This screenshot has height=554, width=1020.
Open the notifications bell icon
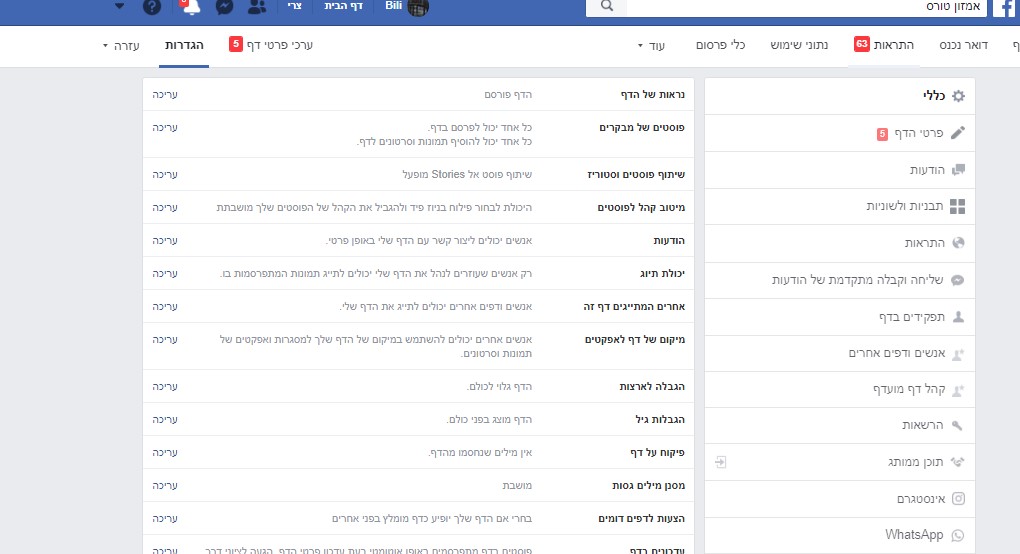coord(191,7)
